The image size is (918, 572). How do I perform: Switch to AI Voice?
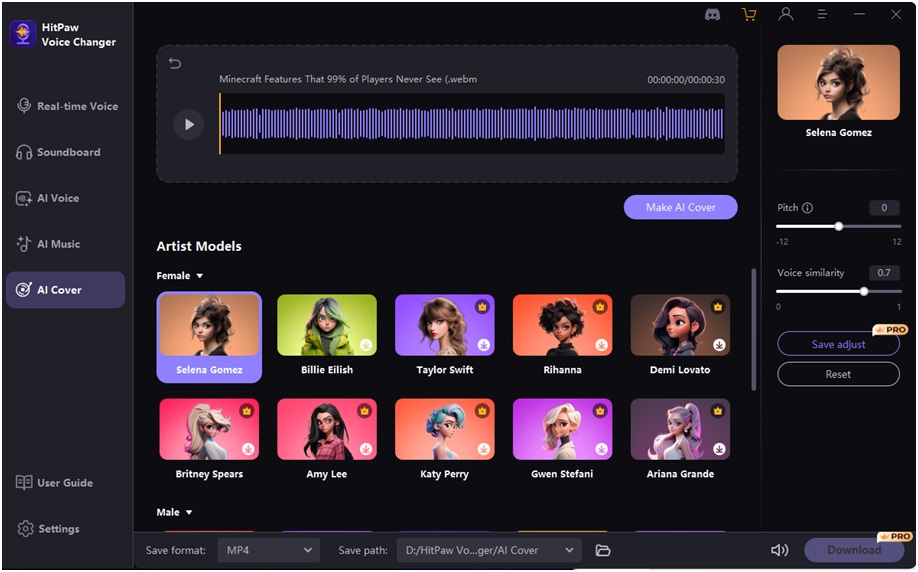pos(66,198)
